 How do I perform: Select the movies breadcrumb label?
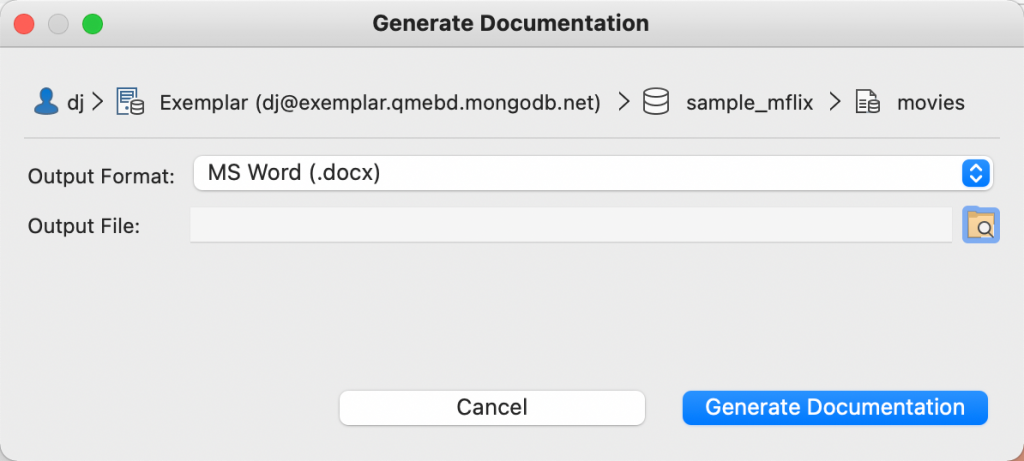931,103
